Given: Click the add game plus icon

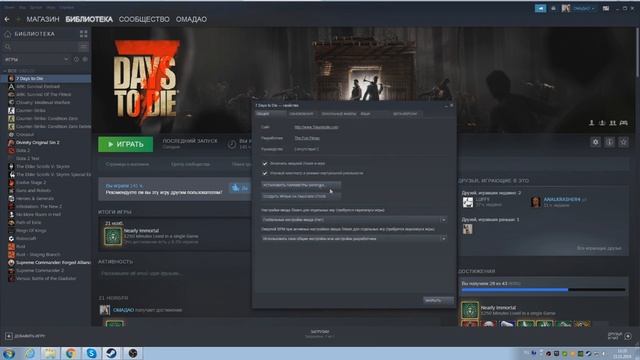Looking at the screenshot, I should pos(9,336).
